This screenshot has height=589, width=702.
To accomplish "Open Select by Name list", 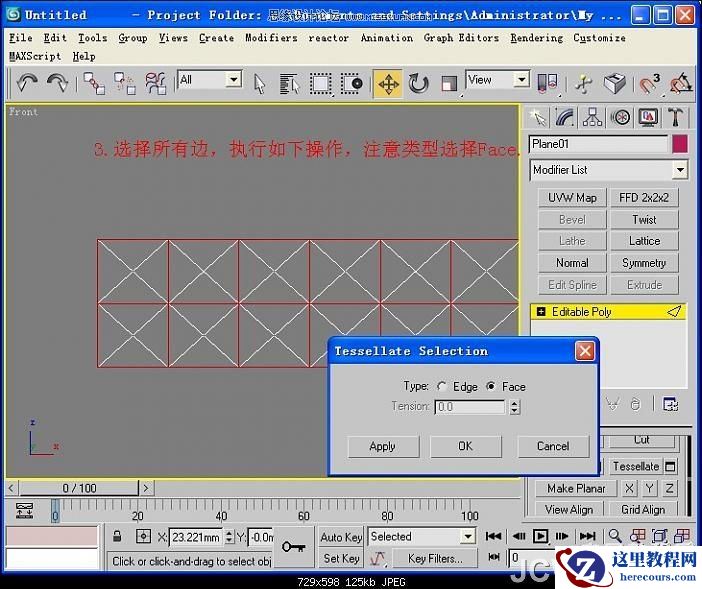I will coord(289,84).
